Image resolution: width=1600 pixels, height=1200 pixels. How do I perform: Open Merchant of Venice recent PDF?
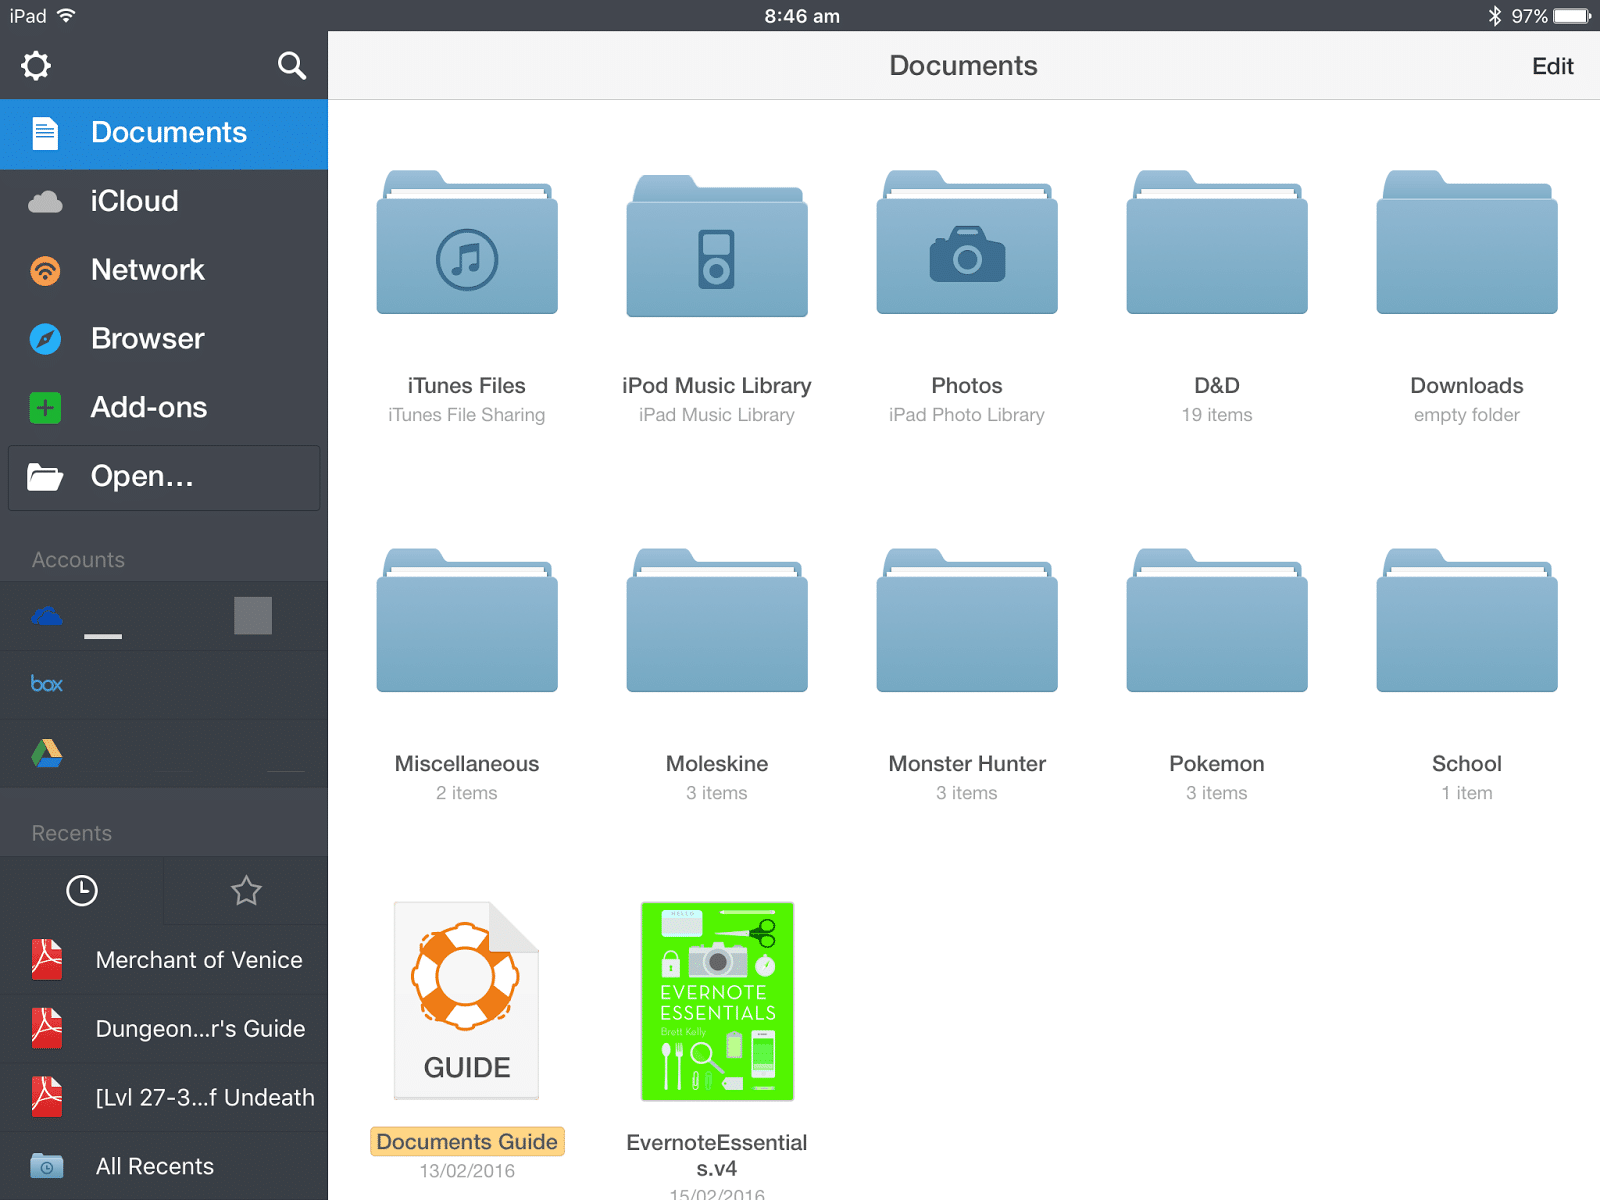pyautogui.click(x=198, y=960)
